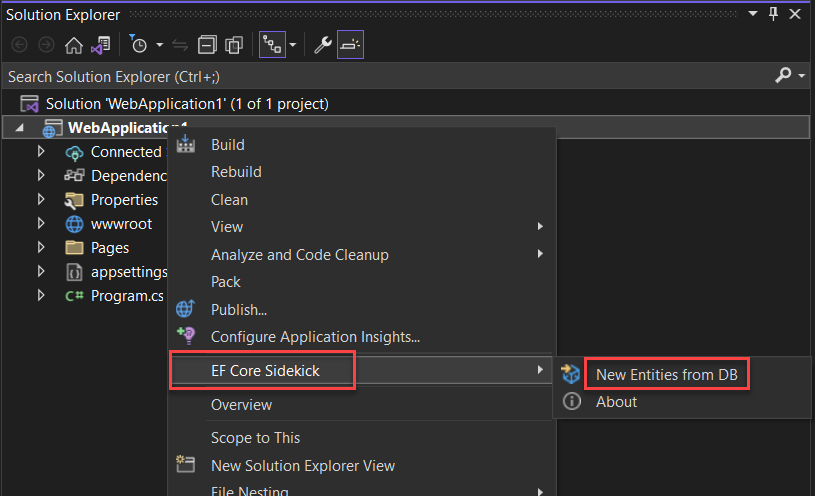Expand the appsettings file node
This screenshot has width=815, height=496.
pos(41,271)
